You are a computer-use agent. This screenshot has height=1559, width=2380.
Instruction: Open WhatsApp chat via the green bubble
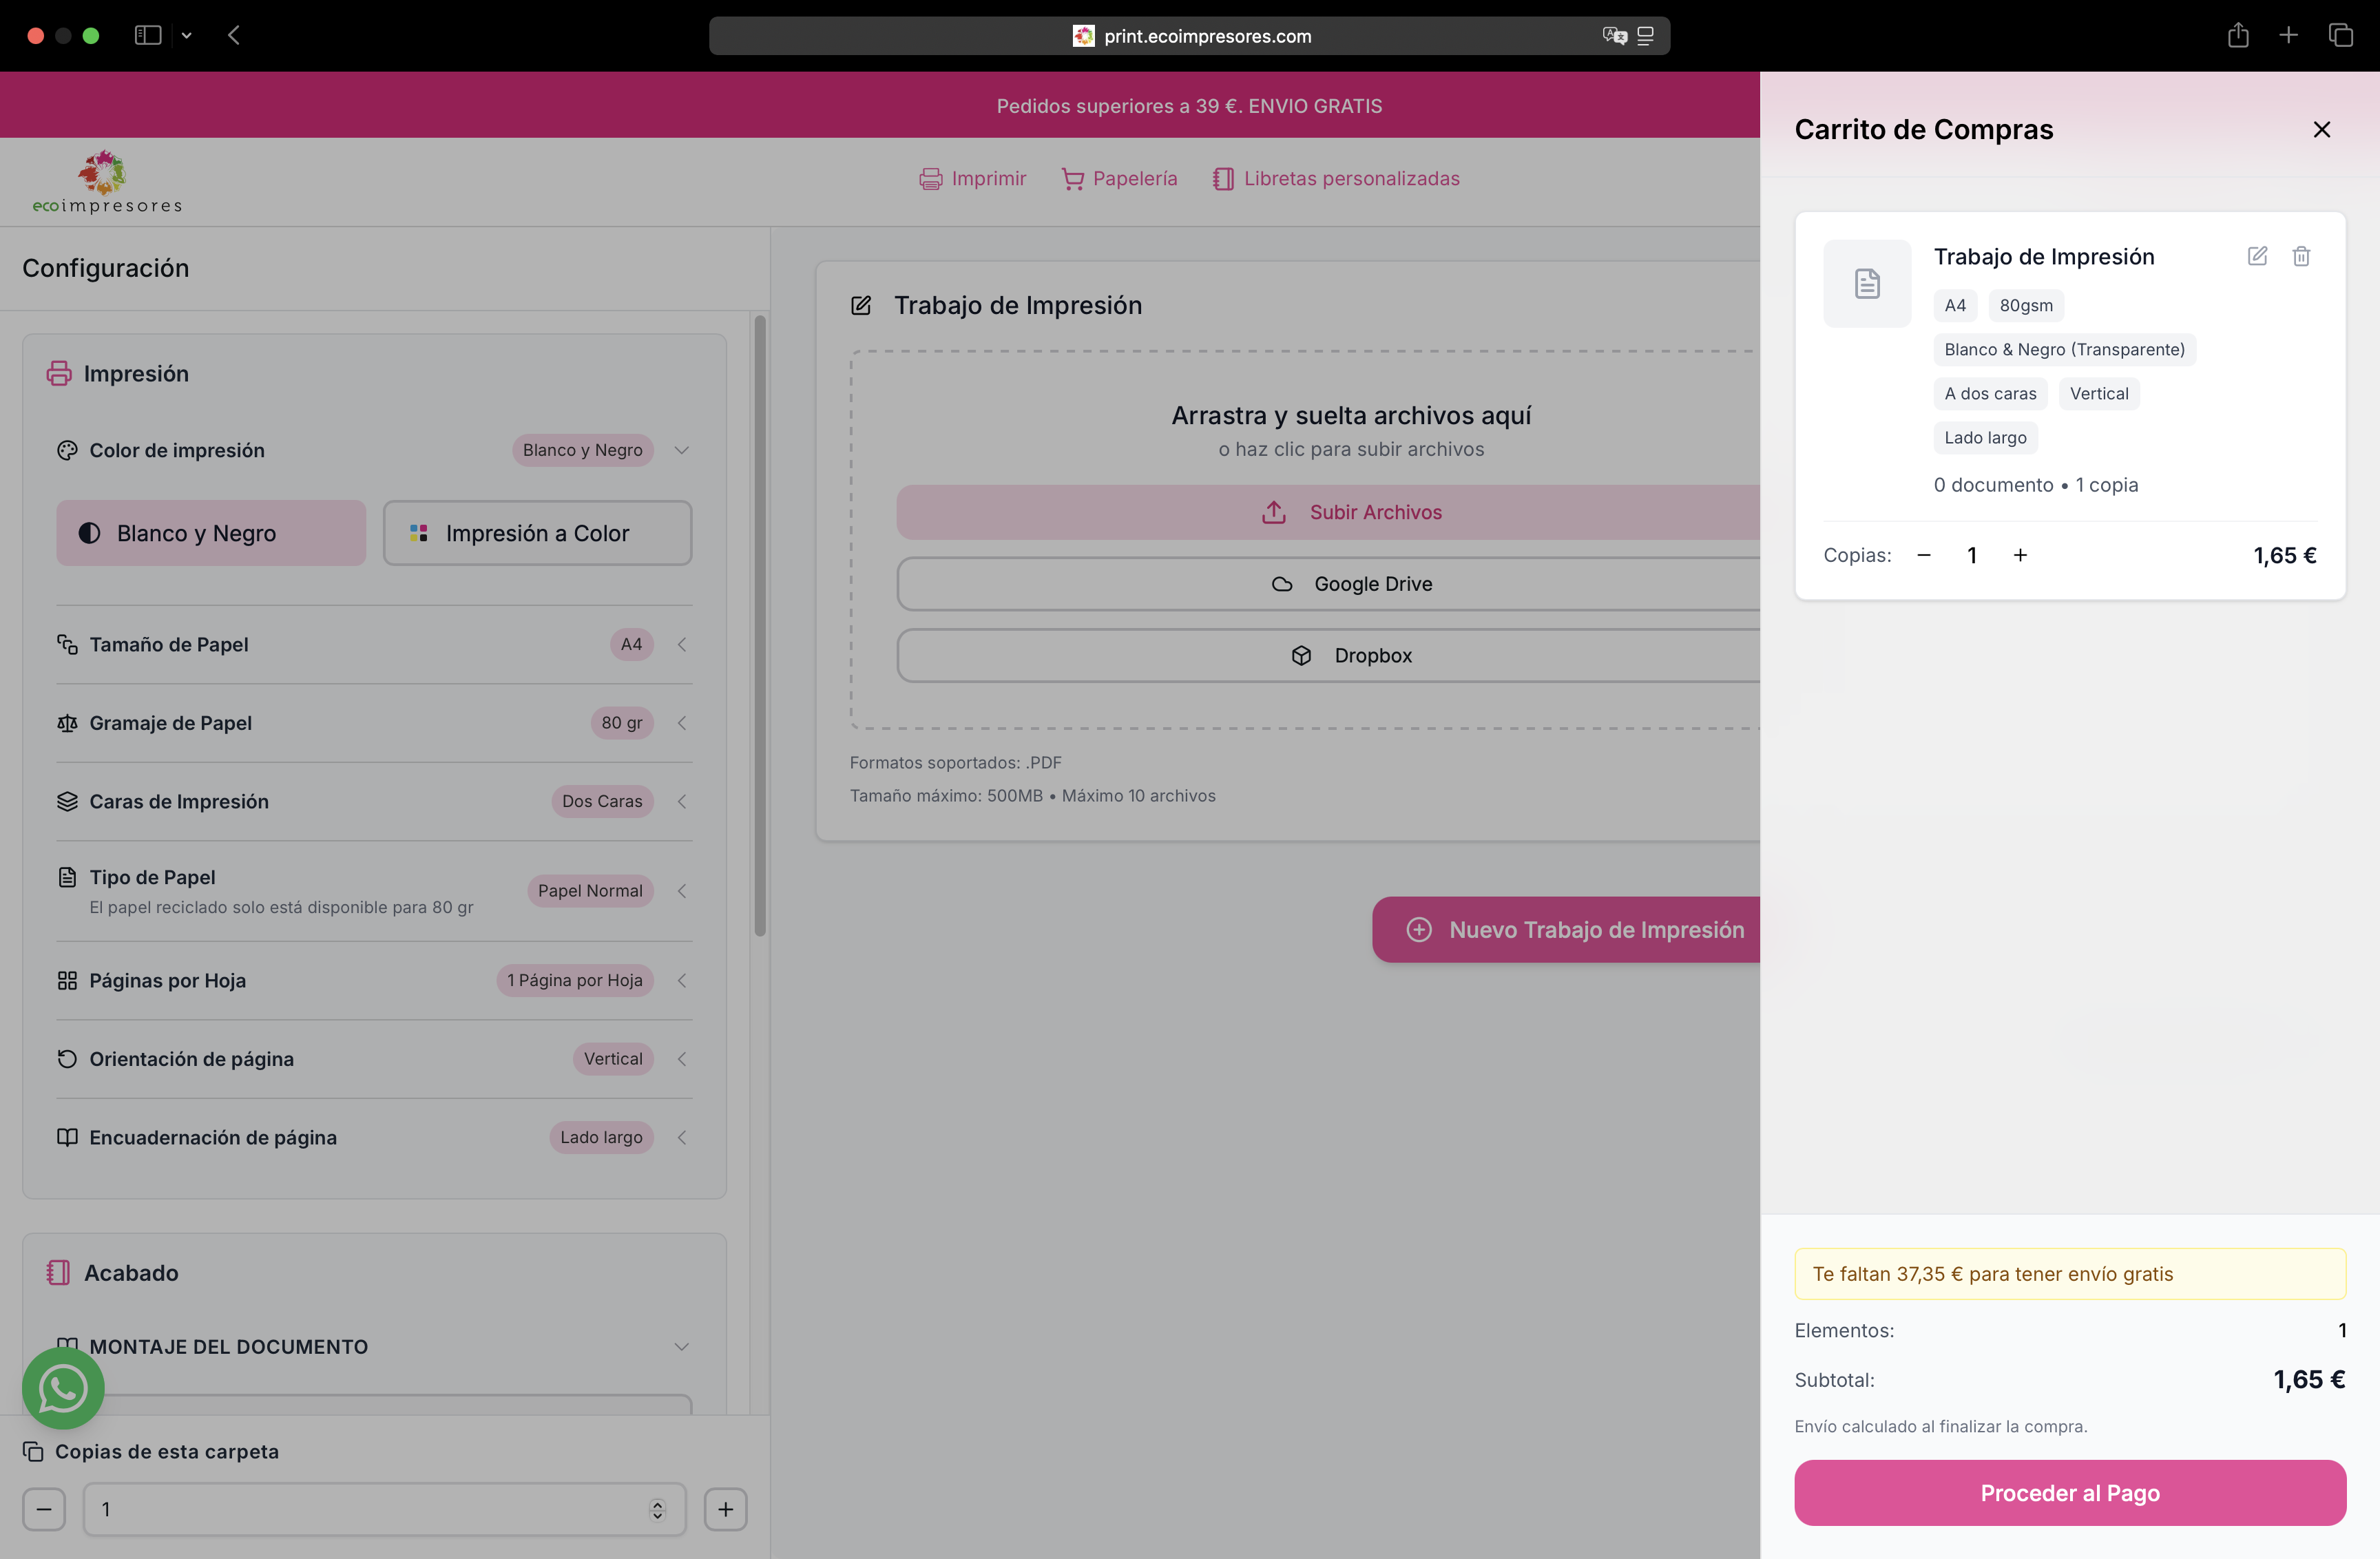[x=62, y=1388]
